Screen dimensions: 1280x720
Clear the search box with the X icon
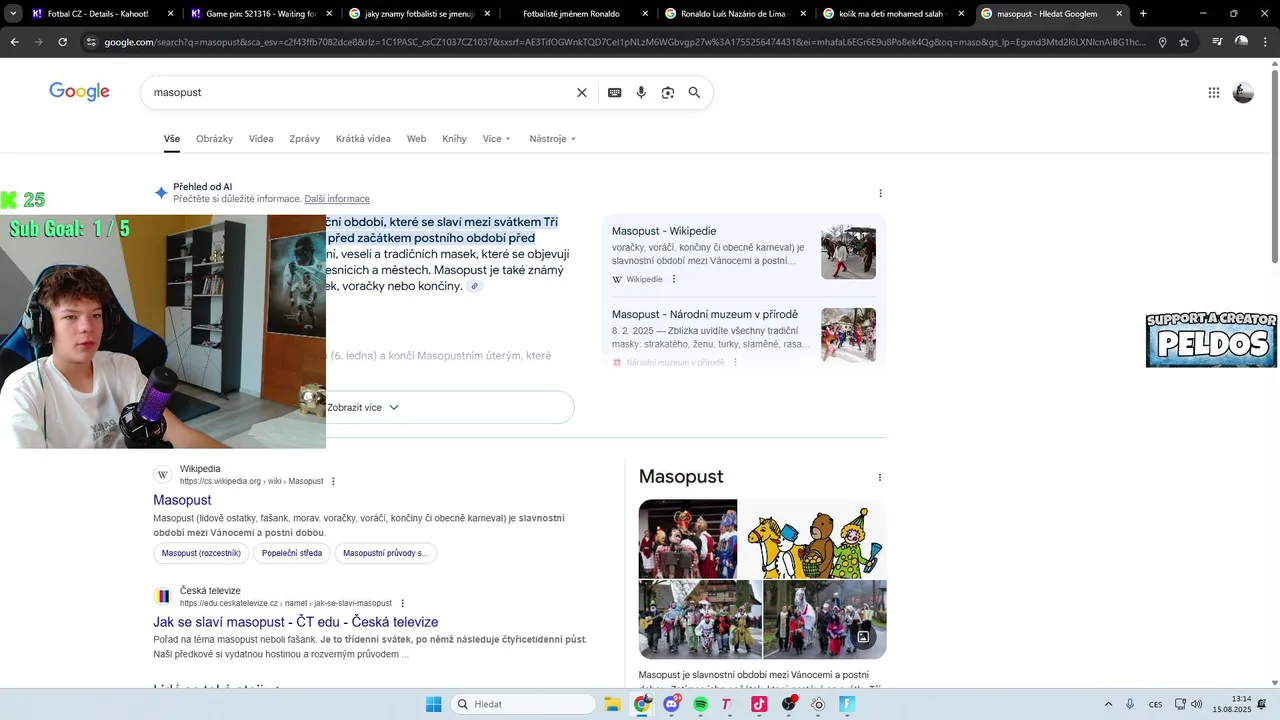point(582,93)
